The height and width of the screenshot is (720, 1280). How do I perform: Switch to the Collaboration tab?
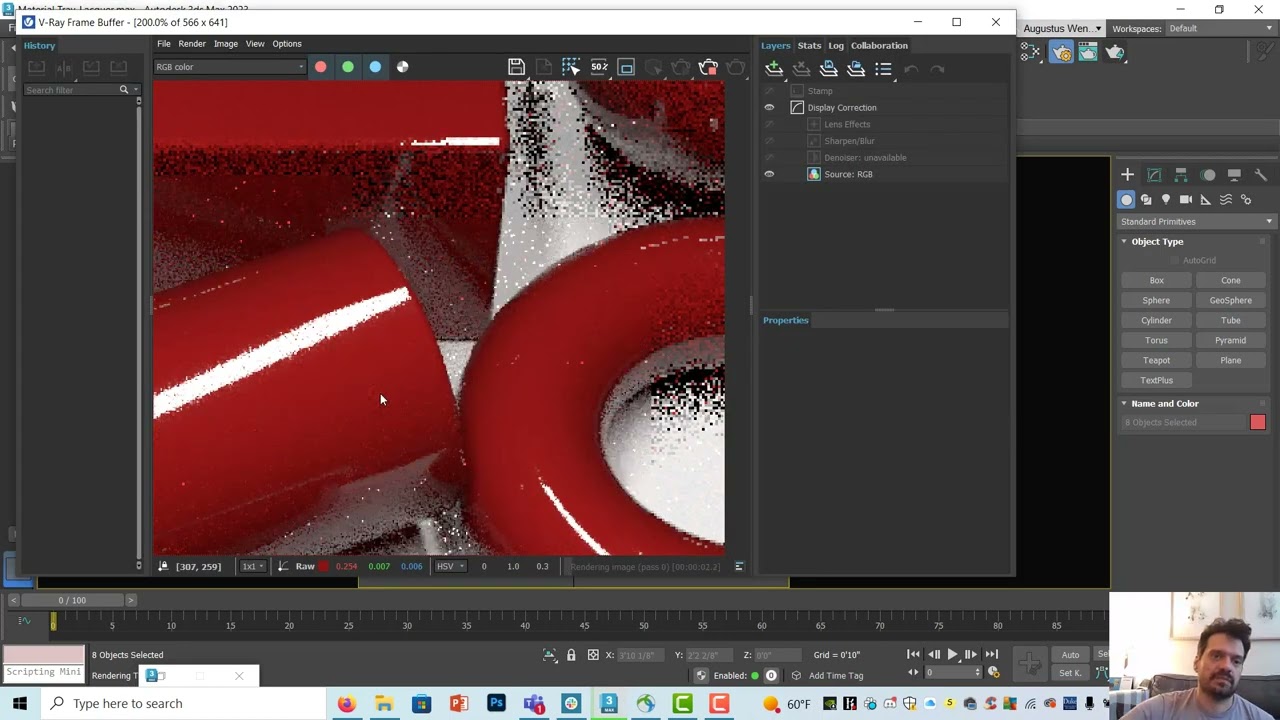click(x=879, y=45)
